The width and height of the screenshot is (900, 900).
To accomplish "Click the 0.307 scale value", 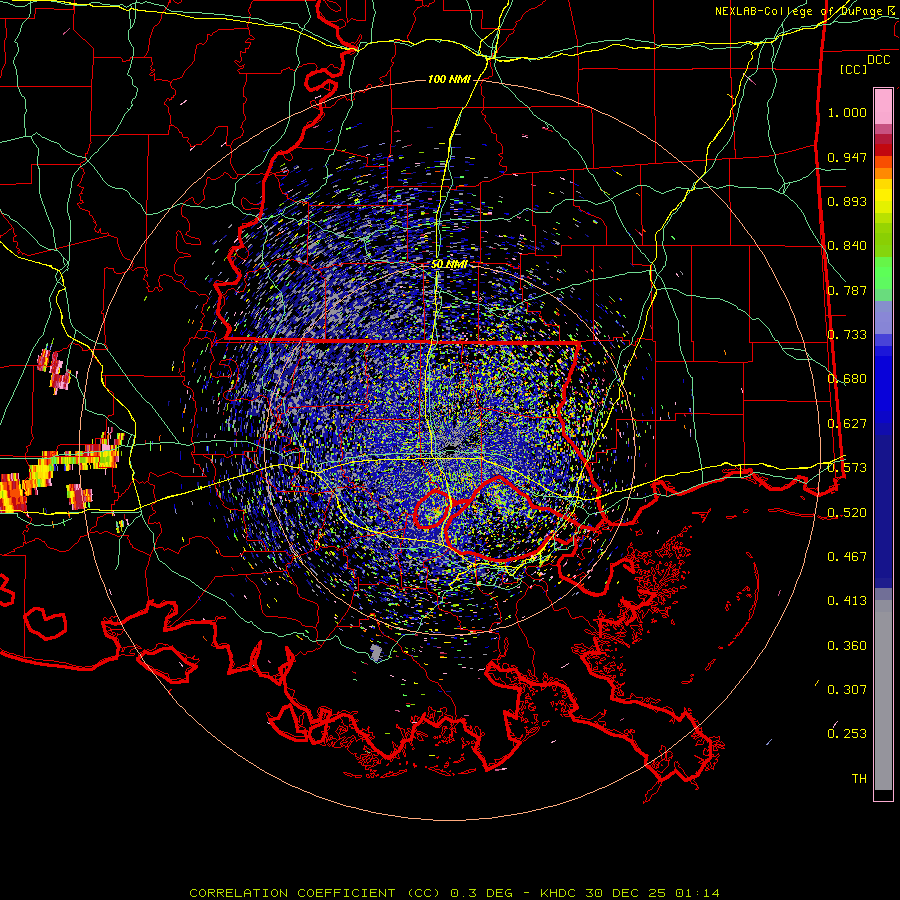I will [x=847, y=690].
